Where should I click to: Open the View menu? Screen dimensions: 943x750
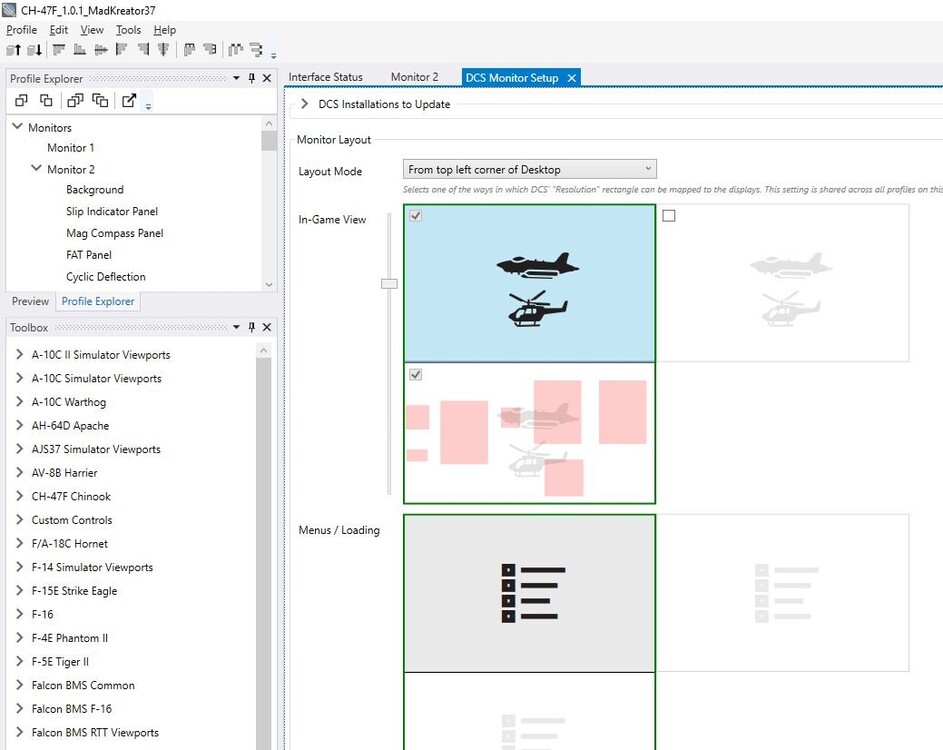click(x=92, y=29)
